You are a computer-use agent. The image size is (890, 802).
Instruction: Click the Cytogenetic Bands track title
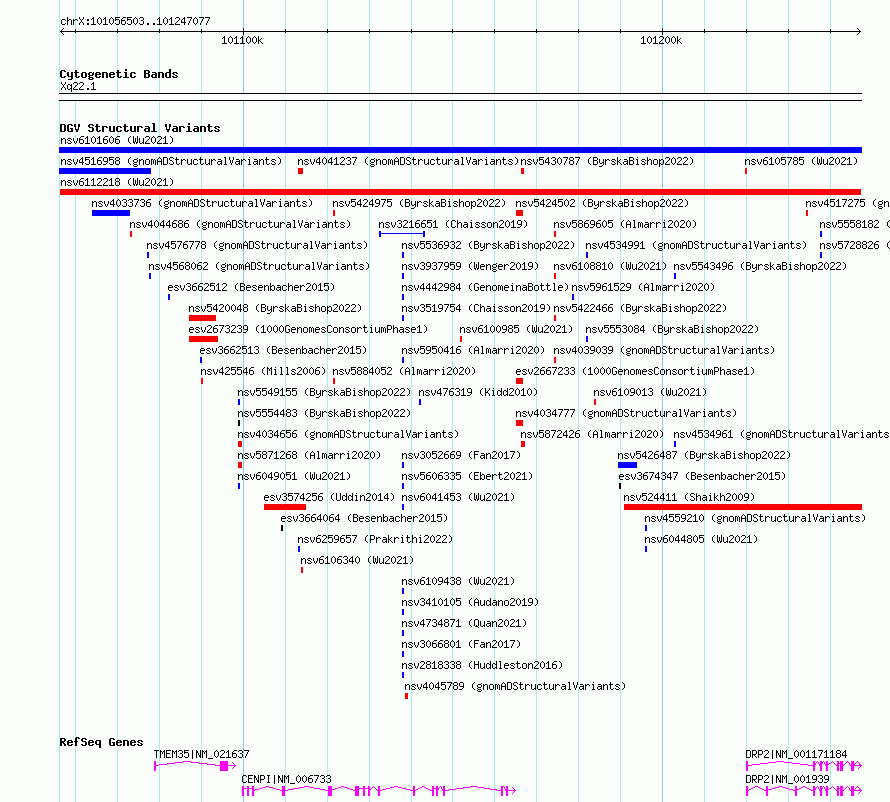[x=119, y=74]
